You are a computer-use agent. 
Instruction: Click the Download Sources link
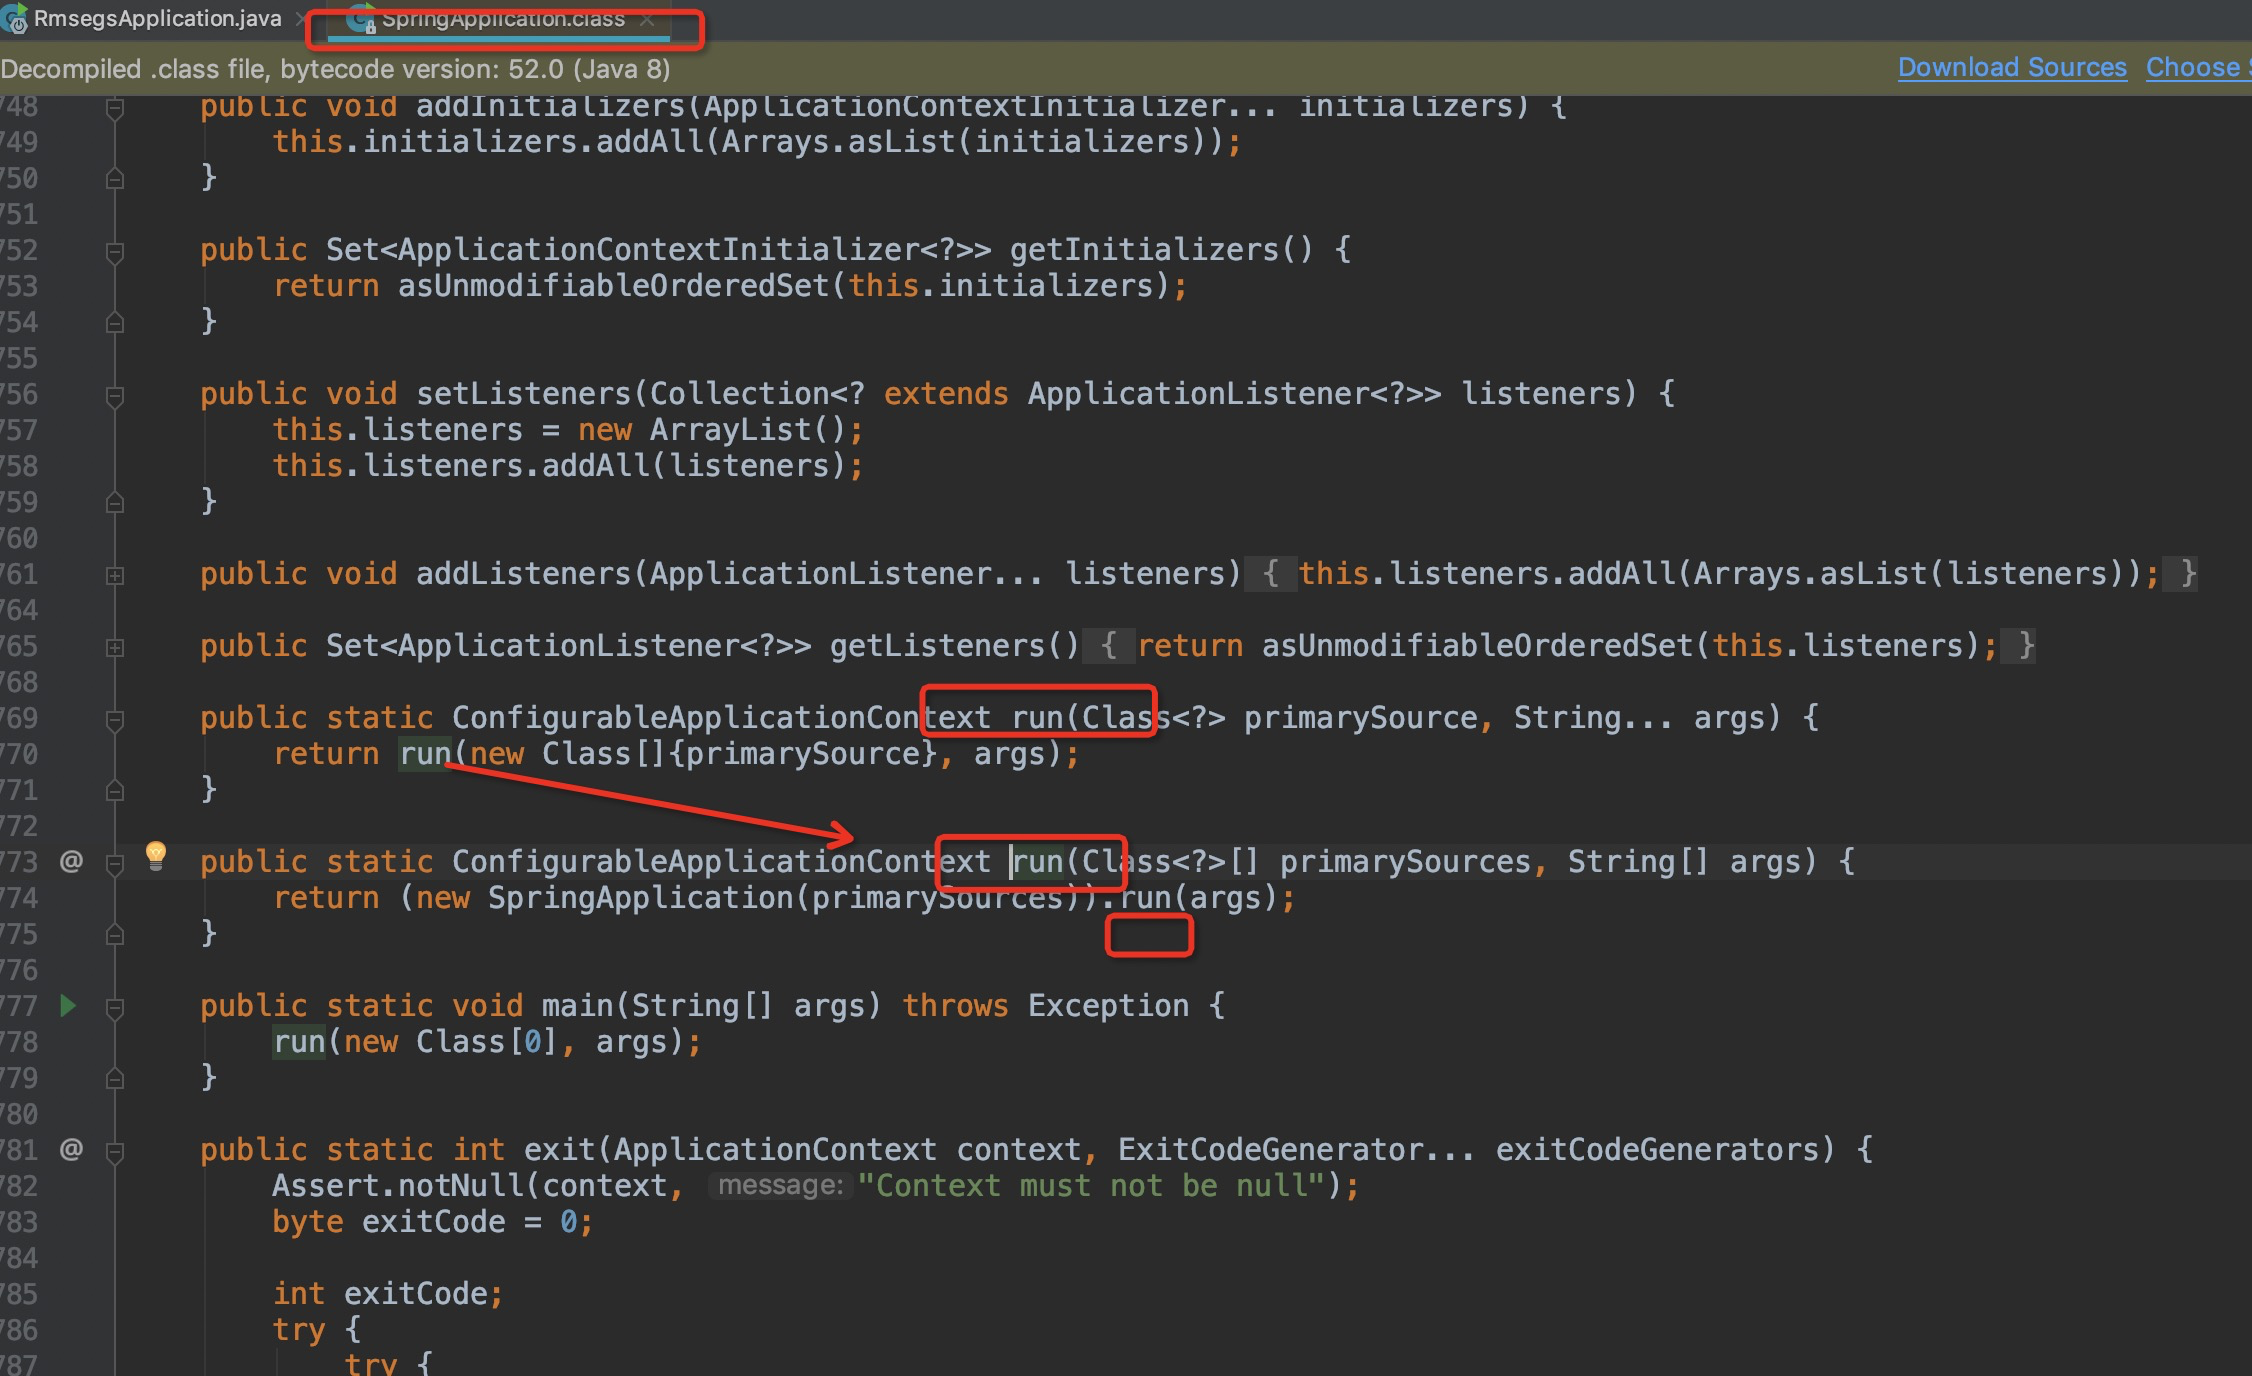tap(2012, 67)
